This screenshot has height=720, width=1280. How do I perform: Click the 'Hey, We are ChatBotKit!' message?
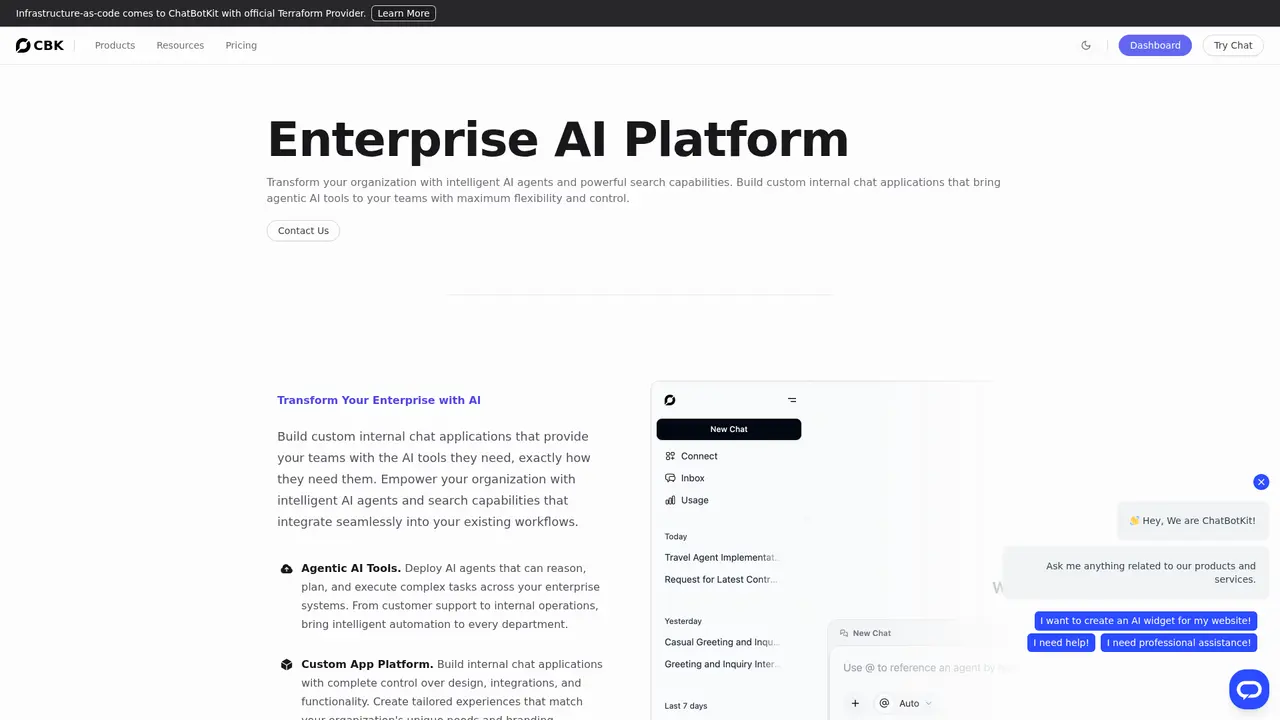pyautogui.click(x=1193, y=520)
